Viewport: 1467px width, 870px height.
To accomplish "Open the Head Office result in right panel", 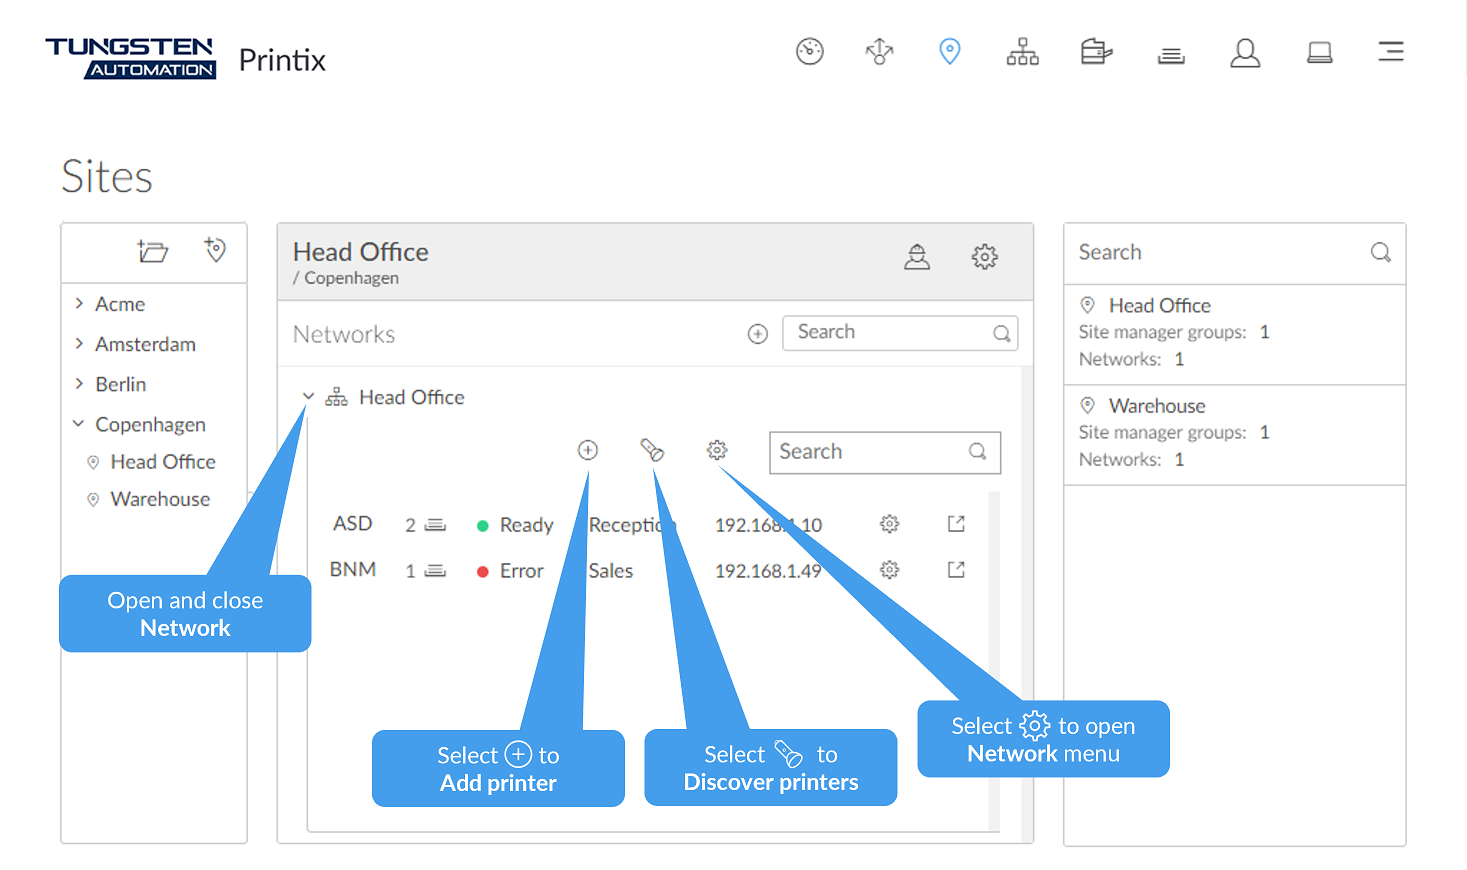I will coord(1159,306).
